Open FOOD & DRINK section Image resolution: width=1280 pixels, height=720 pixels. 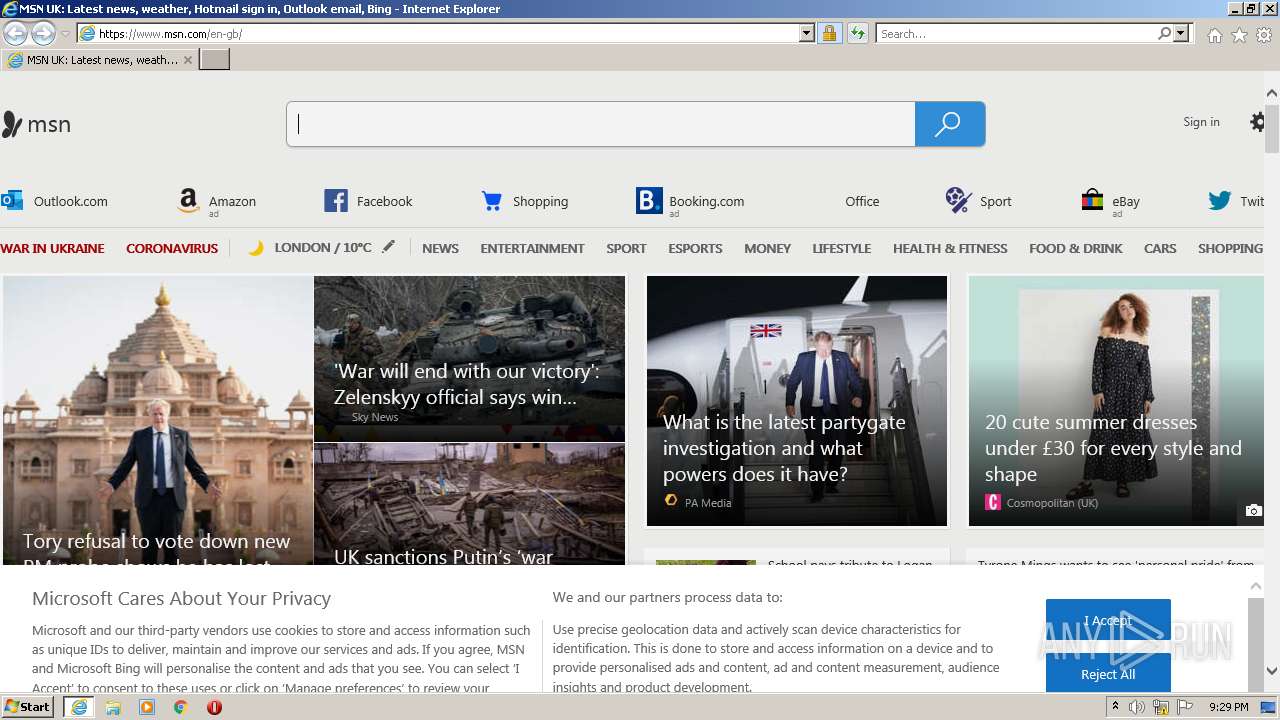1076,248
